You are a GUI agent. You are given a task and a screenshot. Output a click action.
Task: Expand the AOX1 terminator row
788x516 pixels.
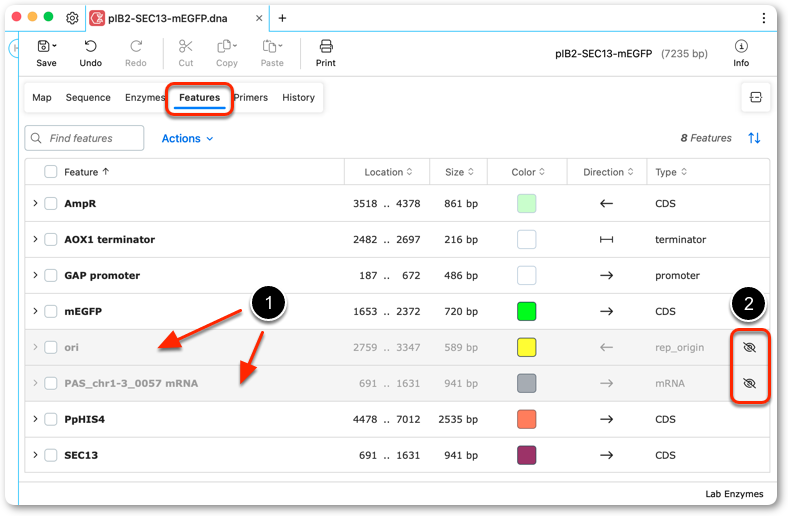(35, 239)
